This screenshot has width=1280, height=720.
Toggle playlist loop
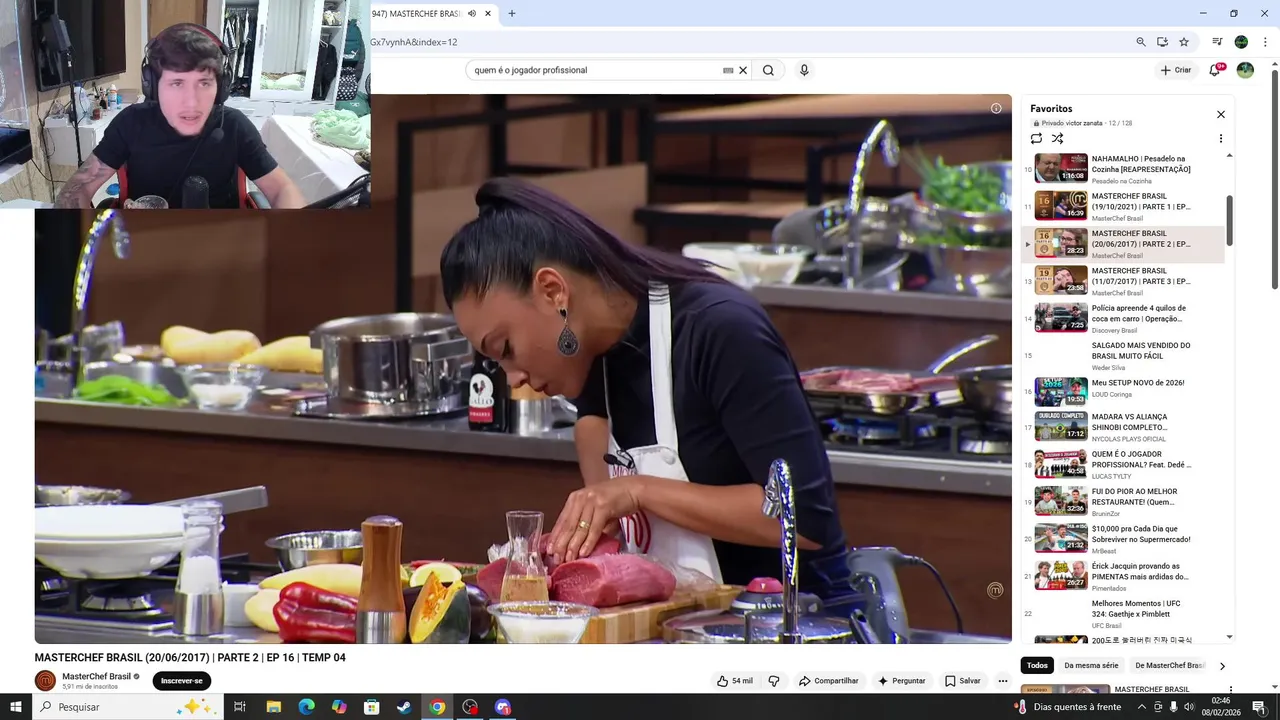pos(1036,138)
